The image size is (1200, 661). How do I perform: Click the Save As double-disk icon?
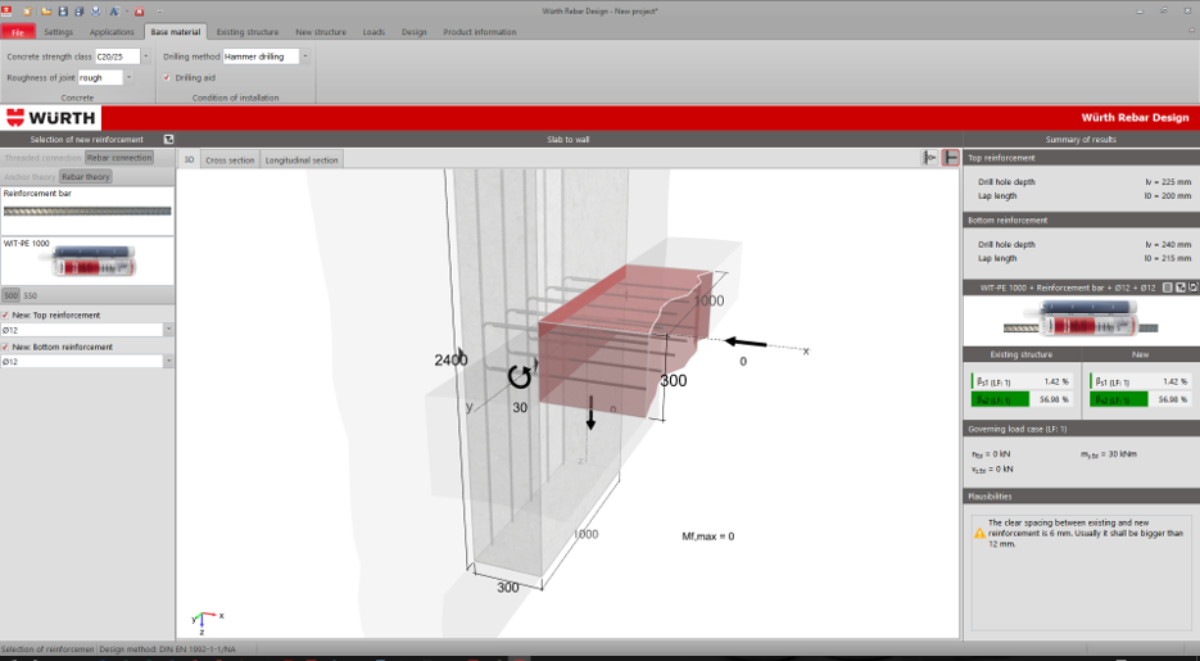(79, 11)
